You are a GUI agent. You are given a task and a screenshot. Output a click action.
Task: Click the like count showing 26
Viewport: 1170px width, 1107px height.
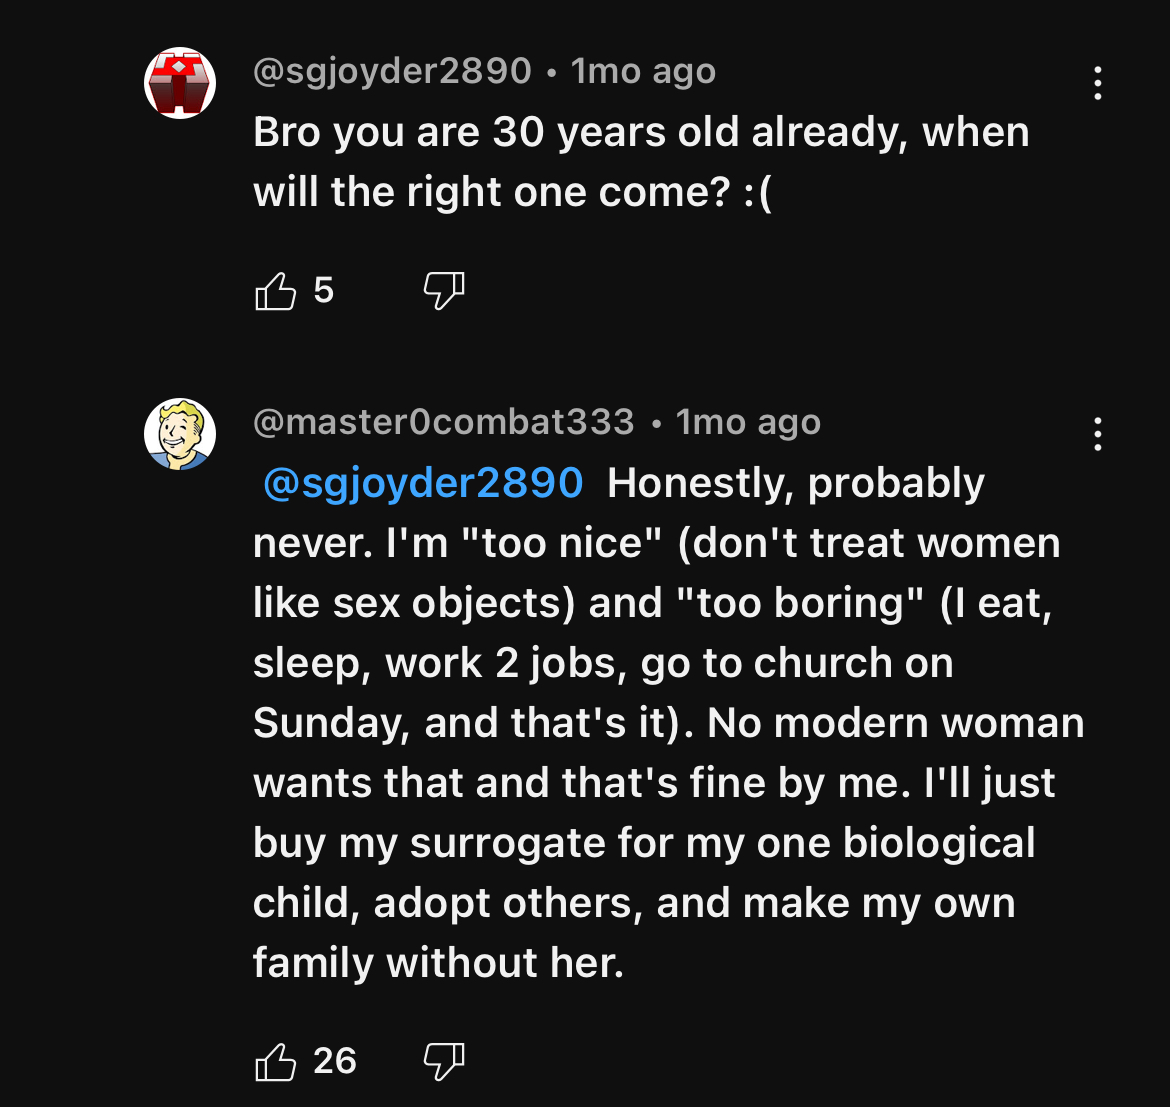pyautogui.click(x=334, y=1061)
